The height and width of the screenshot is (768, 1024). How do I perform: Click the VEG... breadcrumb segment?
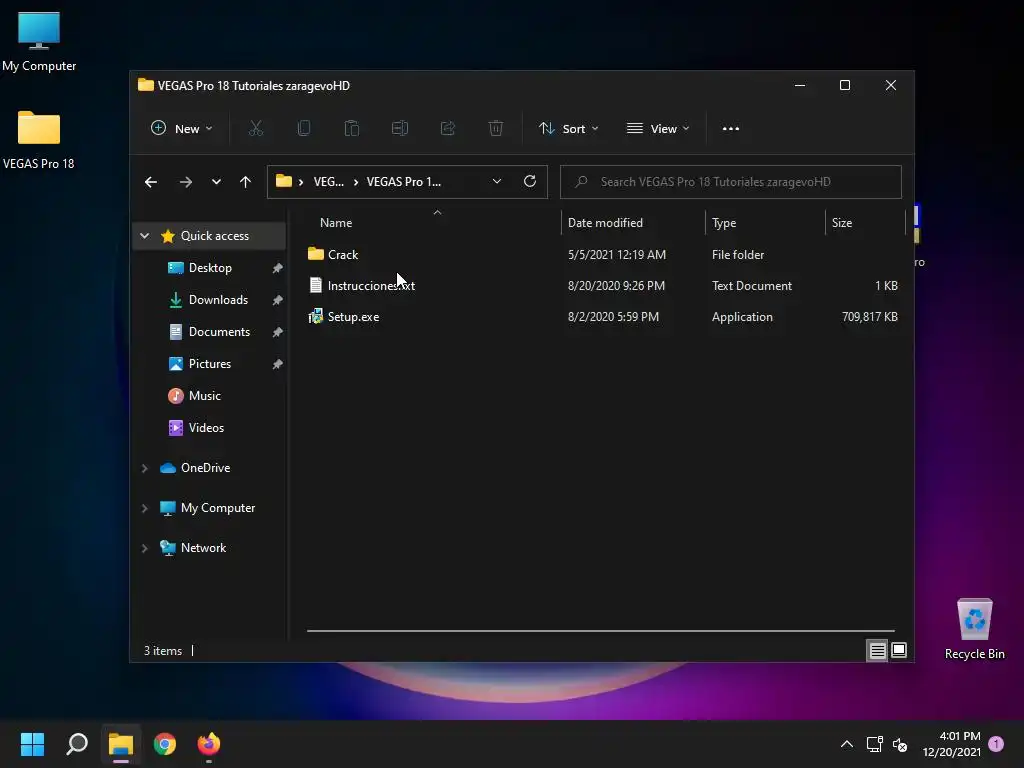[x=328, y=182]
